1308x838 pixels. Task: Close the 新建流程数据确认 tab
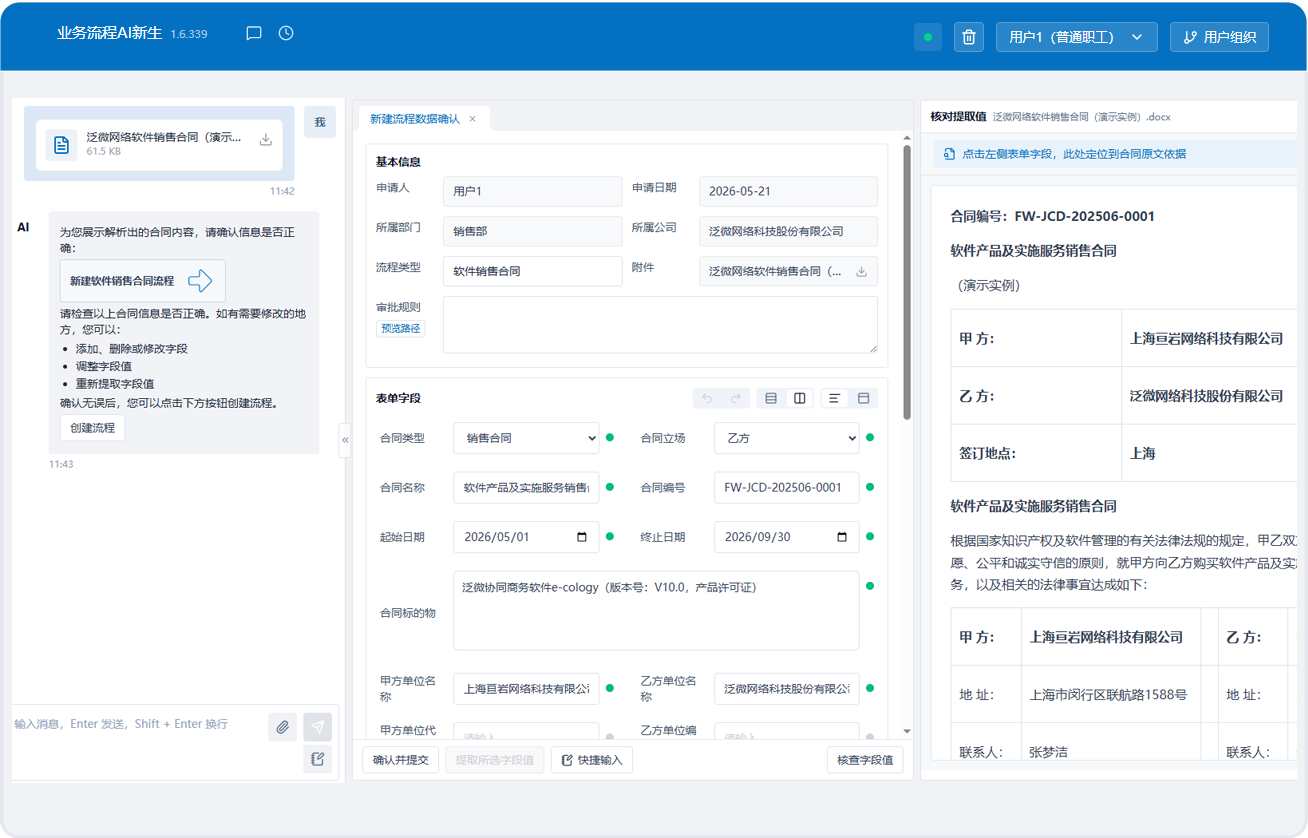click(472, 119)
